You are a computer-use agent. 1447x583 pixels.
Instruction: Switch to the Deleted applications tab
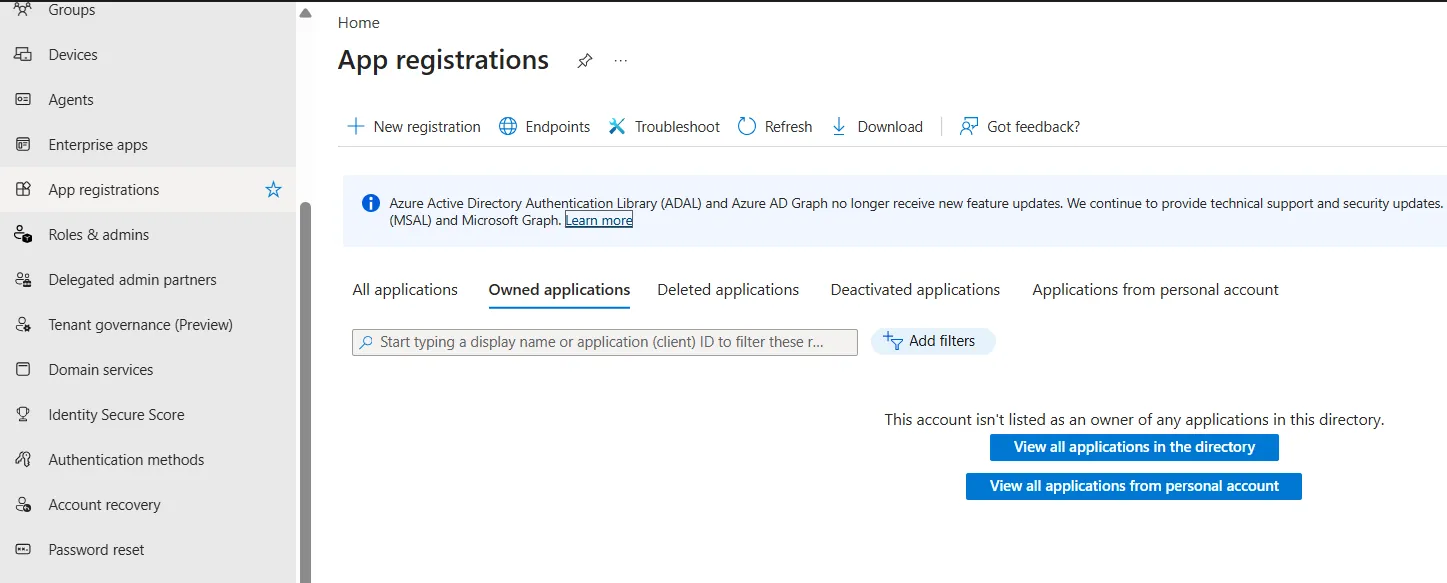coord(728,289)
